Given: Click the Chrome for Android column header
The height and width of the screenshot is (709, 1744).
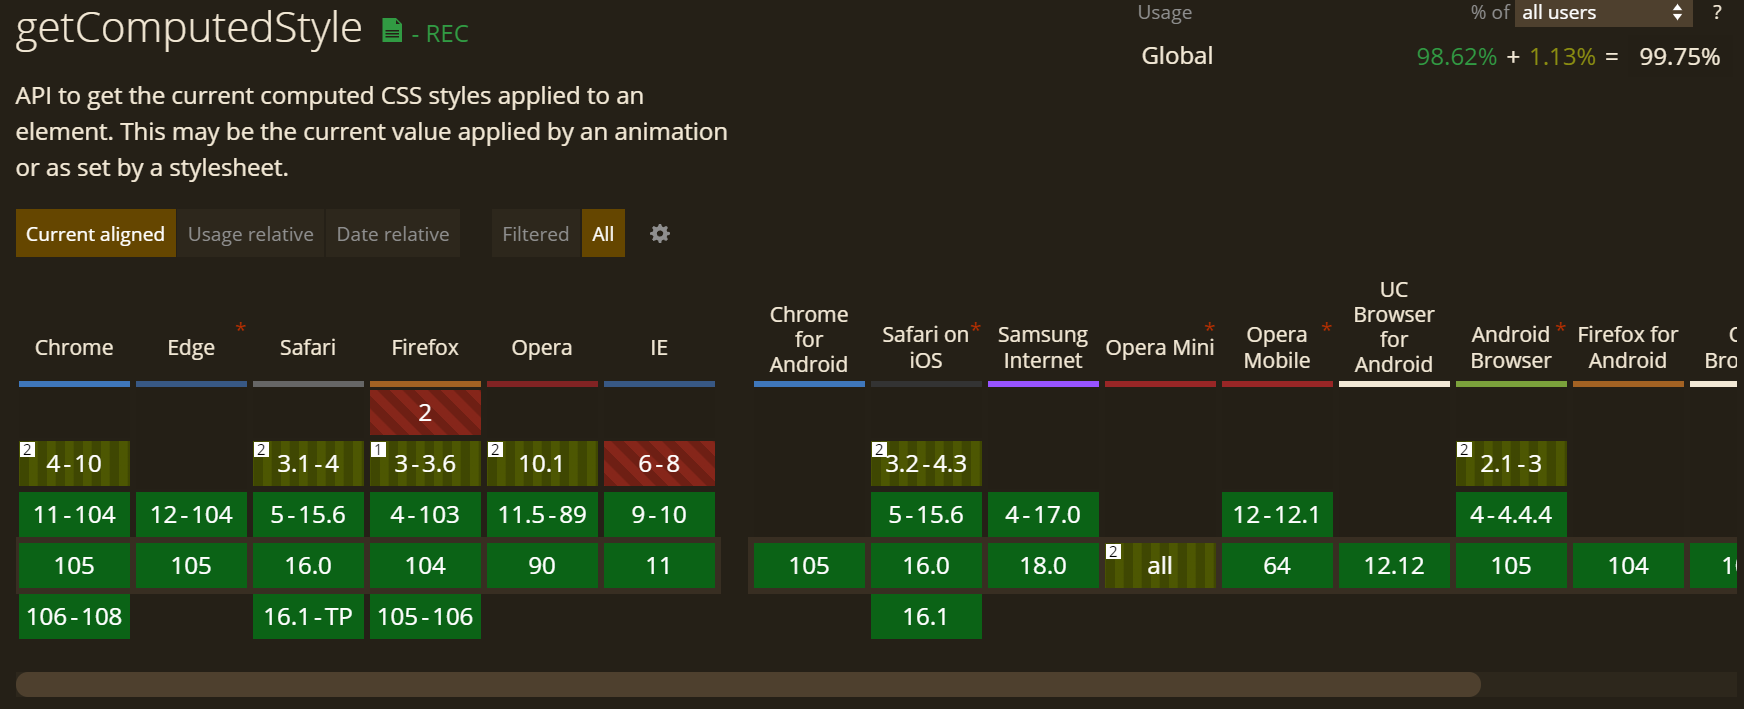Looking at the screenshot, I should [x=809, y=339].
